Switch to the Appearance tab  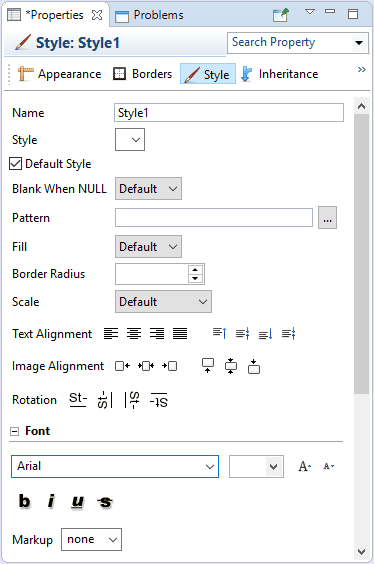(59, 74)
